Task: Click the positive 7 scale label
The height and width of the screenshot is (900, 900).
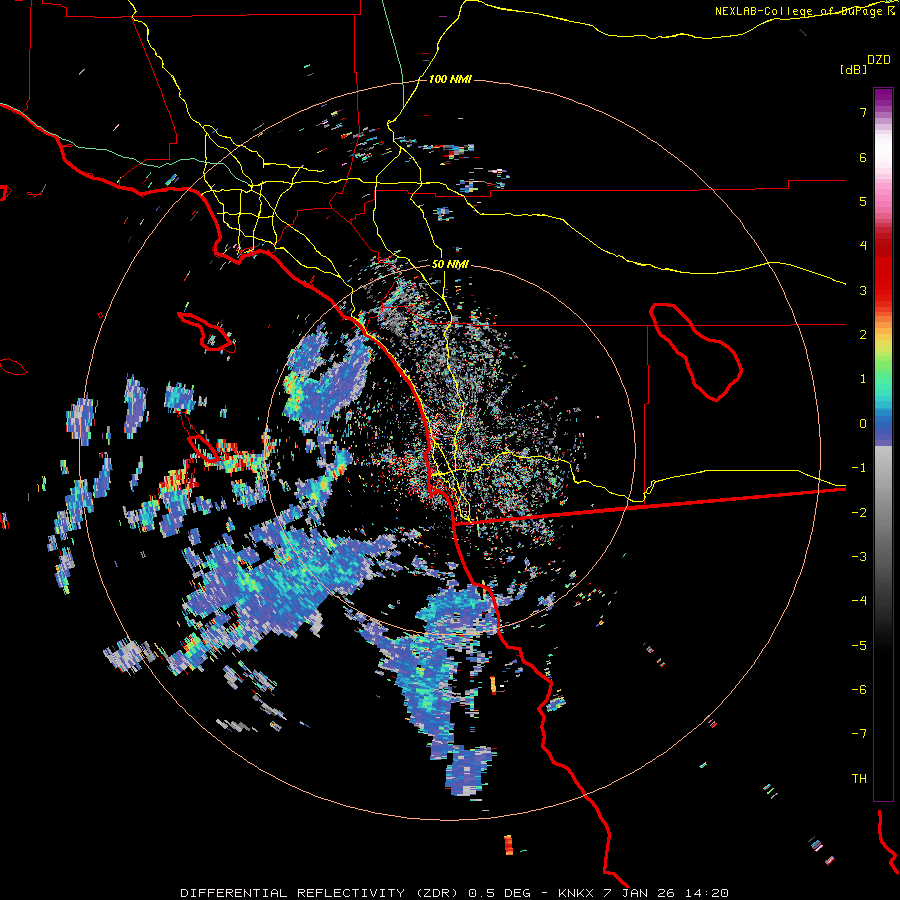Action: coord(863,112)
